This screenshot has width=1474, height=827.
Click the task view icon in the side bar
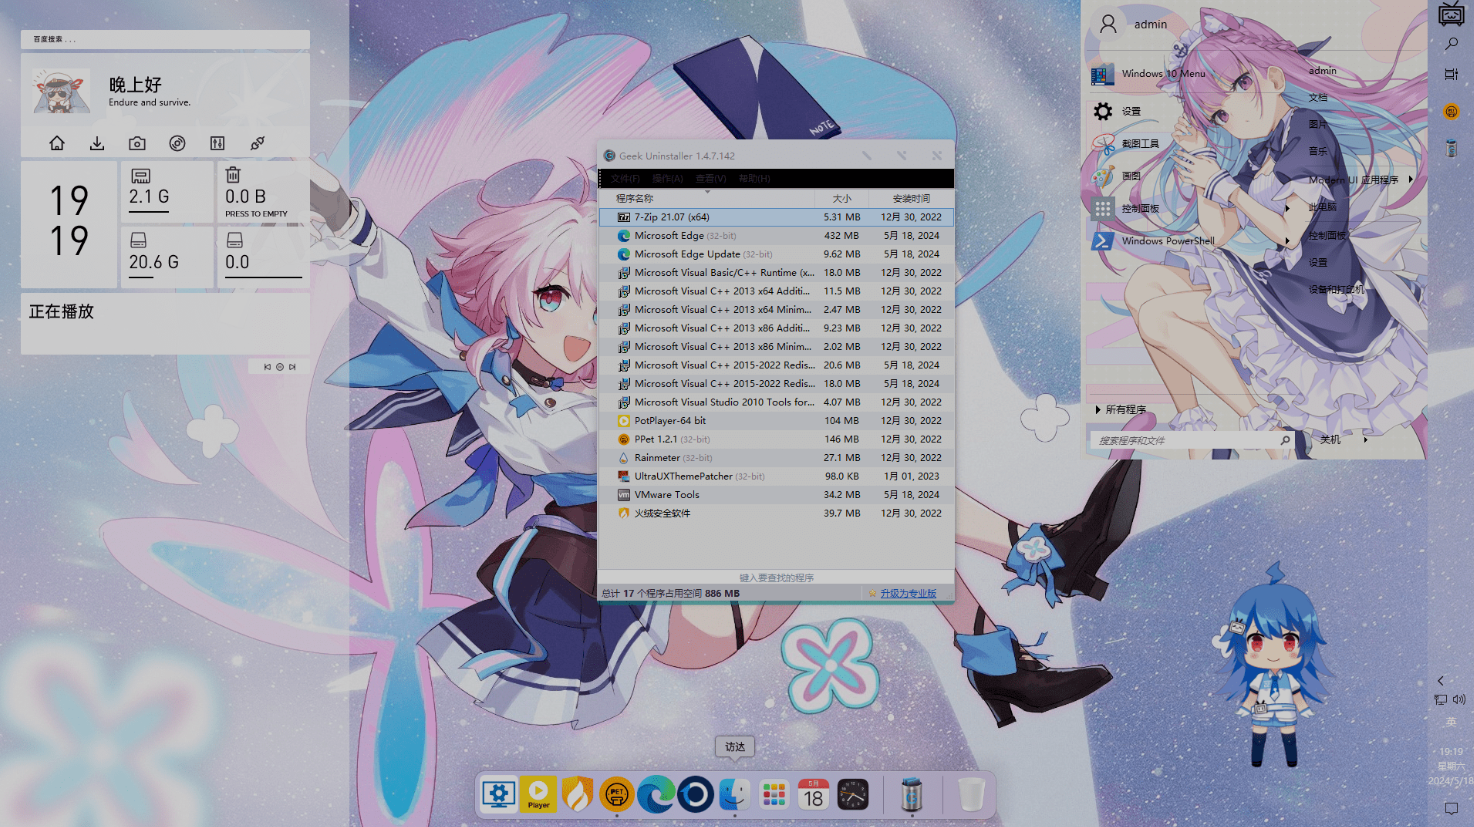click(x=1451, y=74)
